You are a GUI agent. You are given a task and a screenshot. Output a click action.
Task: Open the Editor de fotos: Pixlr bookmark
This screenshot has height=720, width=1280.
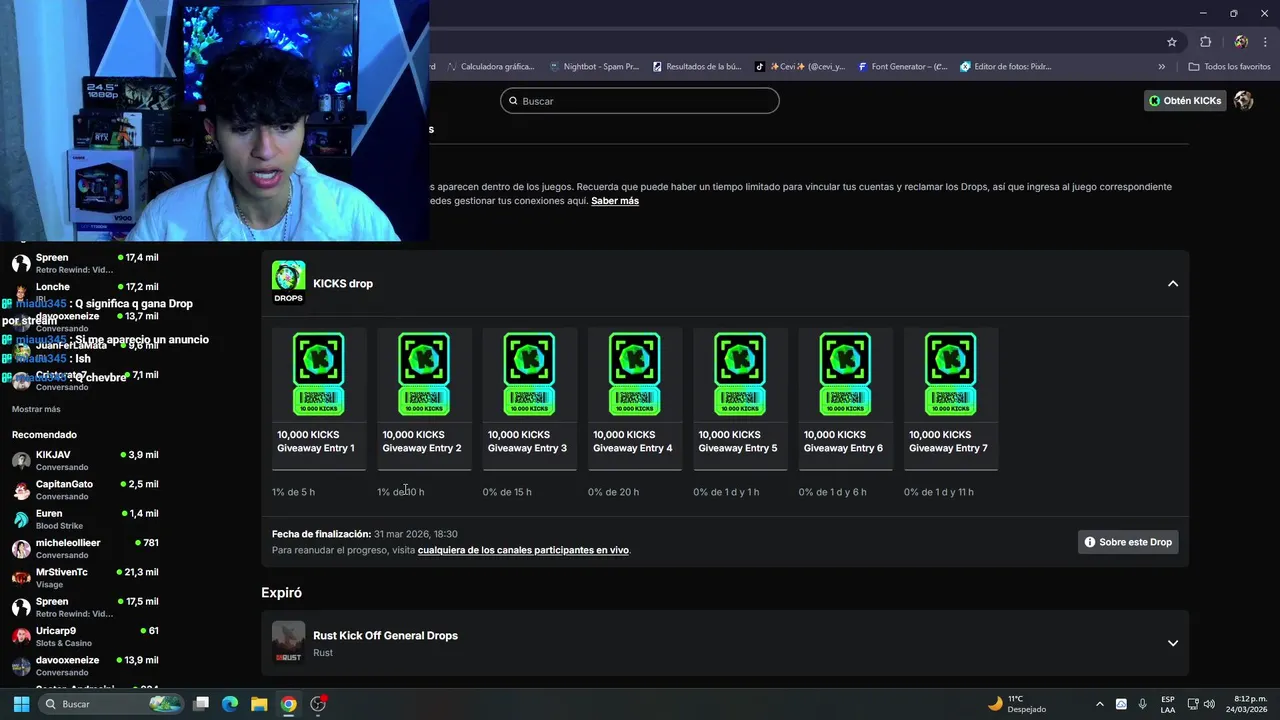[x=1005, y=67]
